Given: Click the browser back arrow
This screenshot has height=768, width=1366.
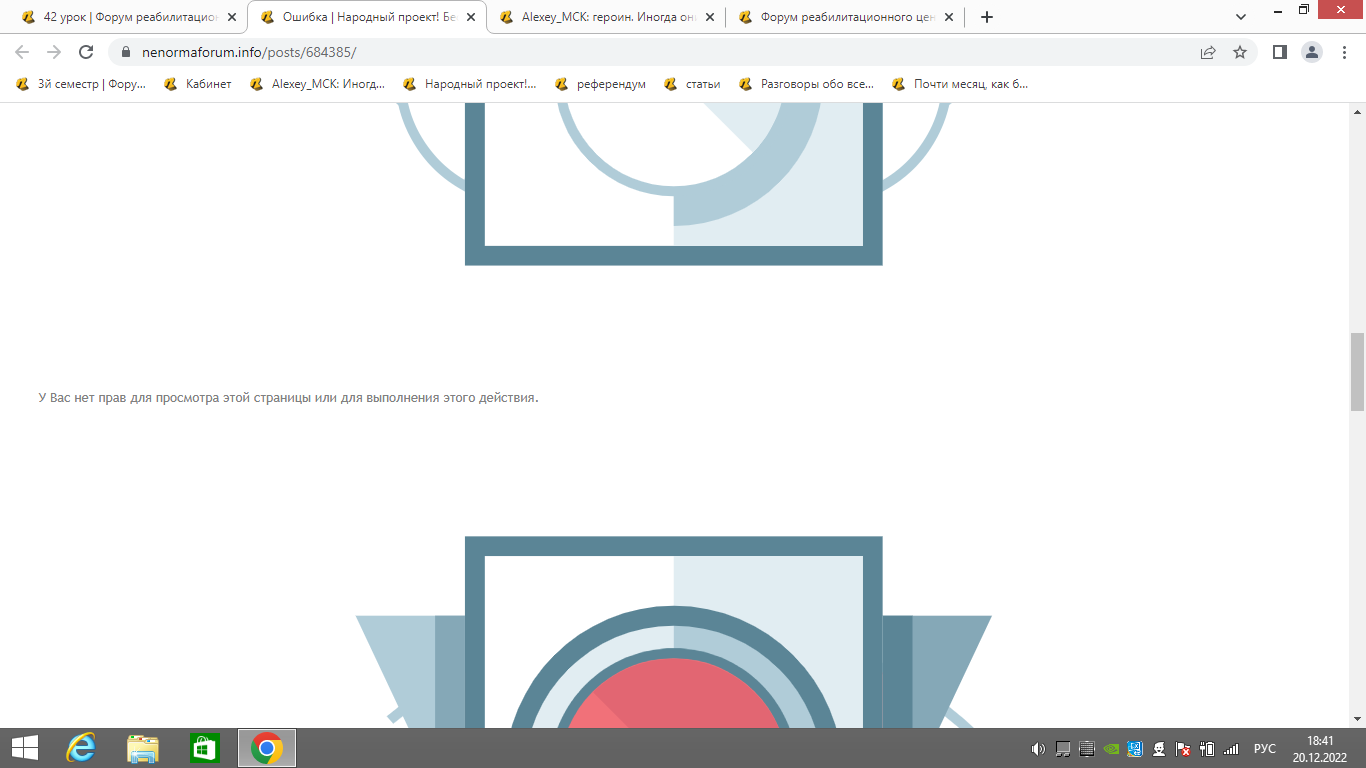Looking at the screenshot, I should (x=22, y=52).
